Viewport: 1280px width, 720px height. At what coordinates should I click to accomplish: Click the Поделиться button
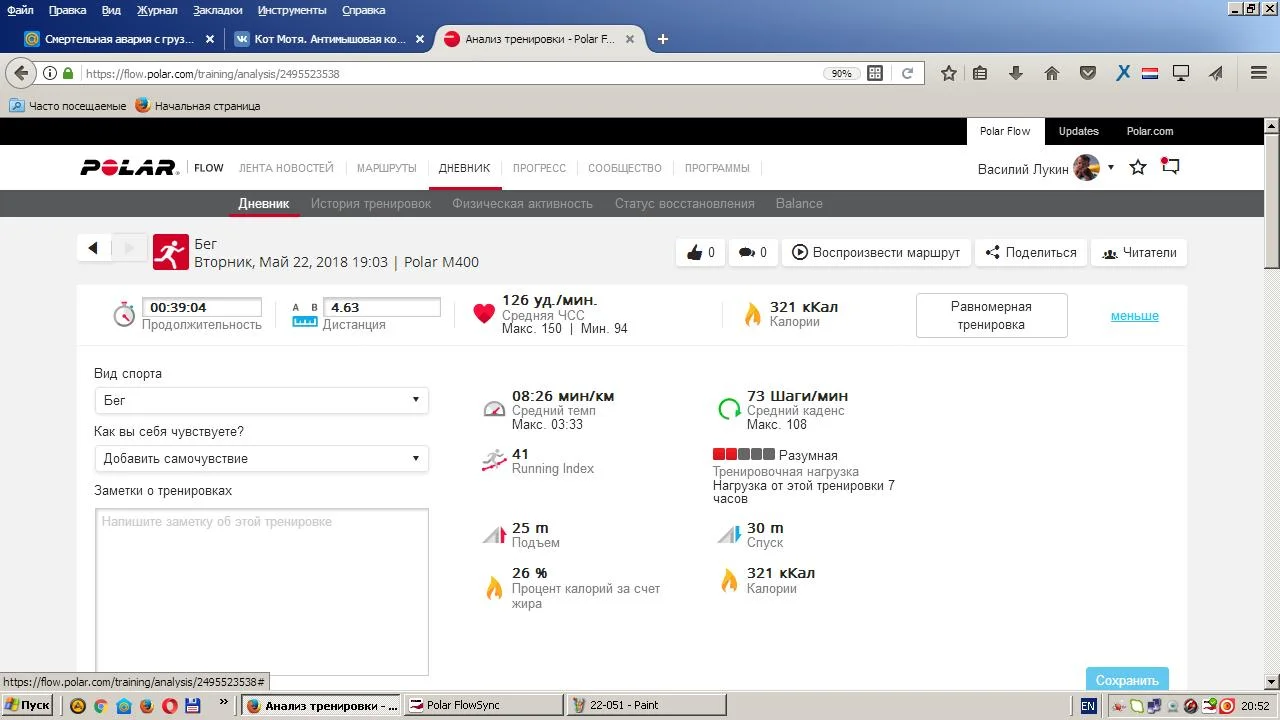pyautogui.click(x=1031, y=252)
